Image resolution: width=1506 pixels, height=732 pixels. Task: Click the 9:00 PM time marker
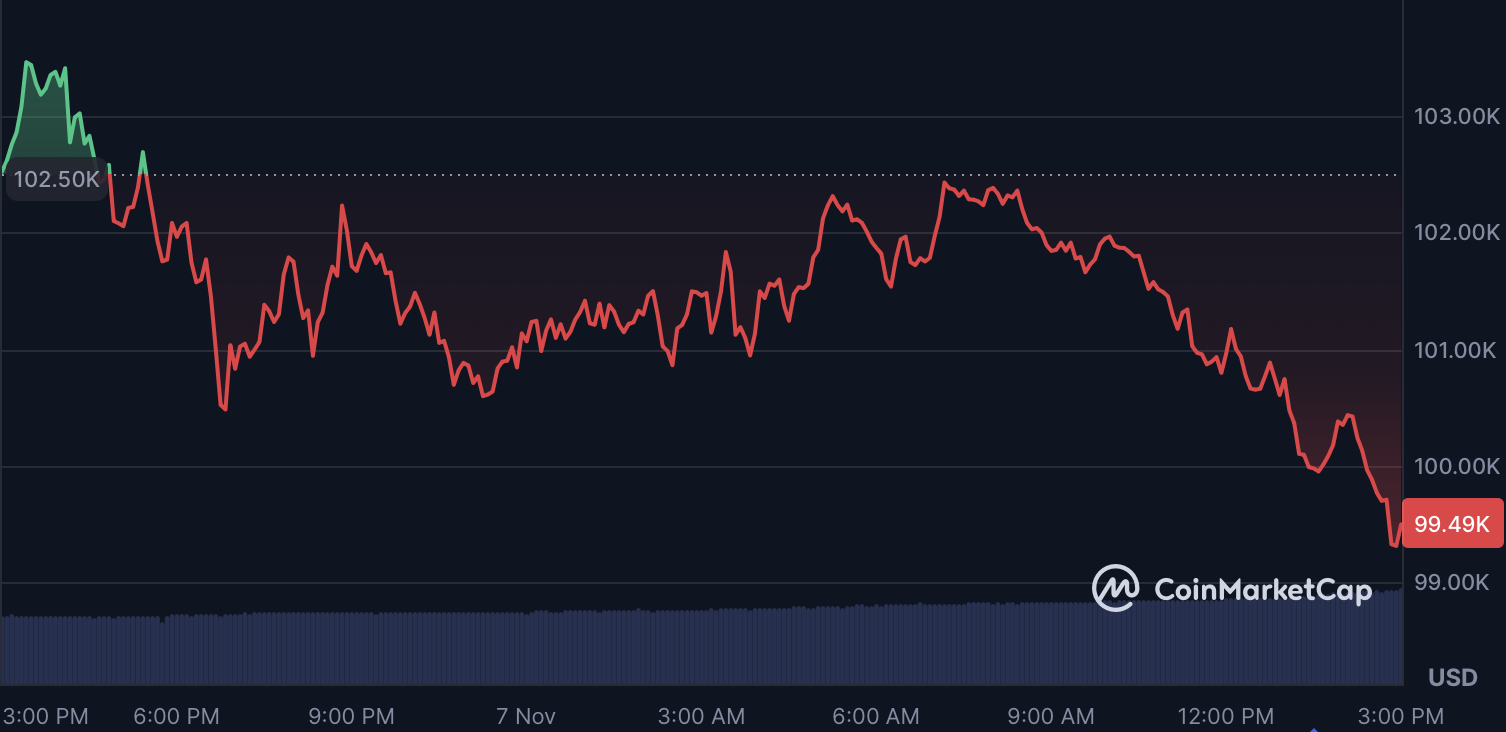(352, 716)
